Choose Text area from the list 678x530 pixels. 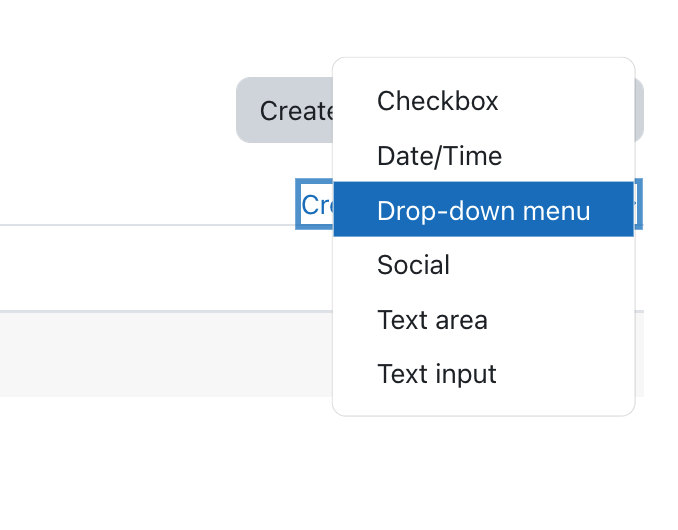click(x=483, y=319)
